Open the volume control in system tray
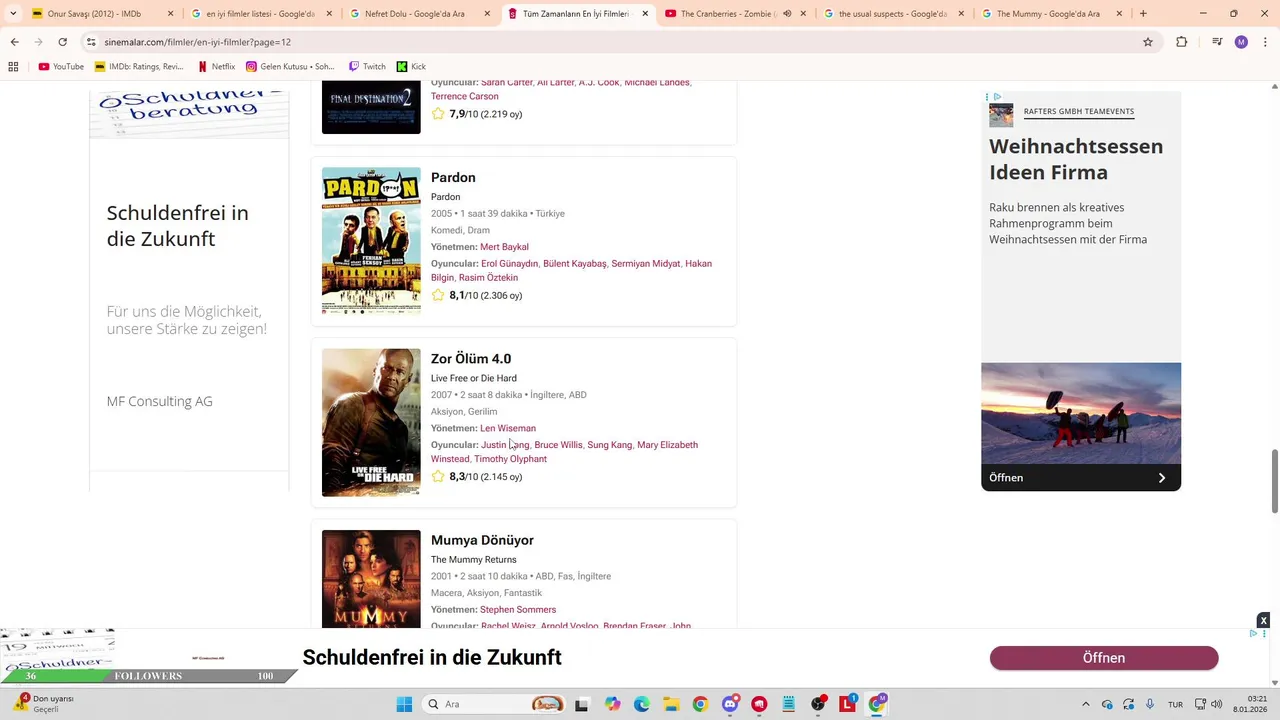 point(1219,704)
